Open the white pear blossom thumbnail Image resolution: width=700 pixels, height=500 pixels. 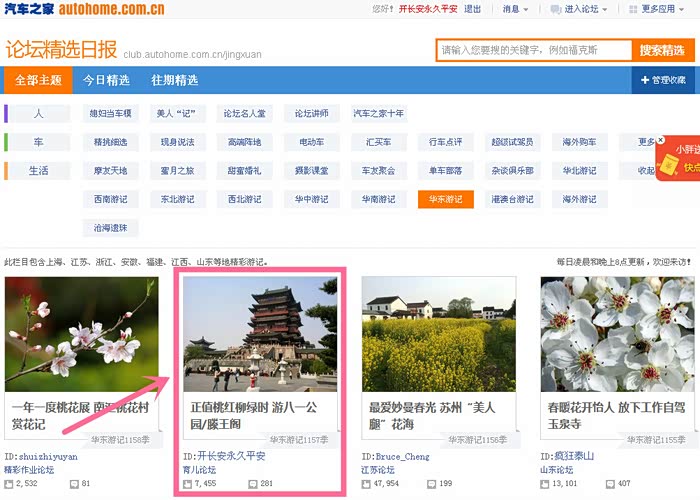tap(617, 334)
